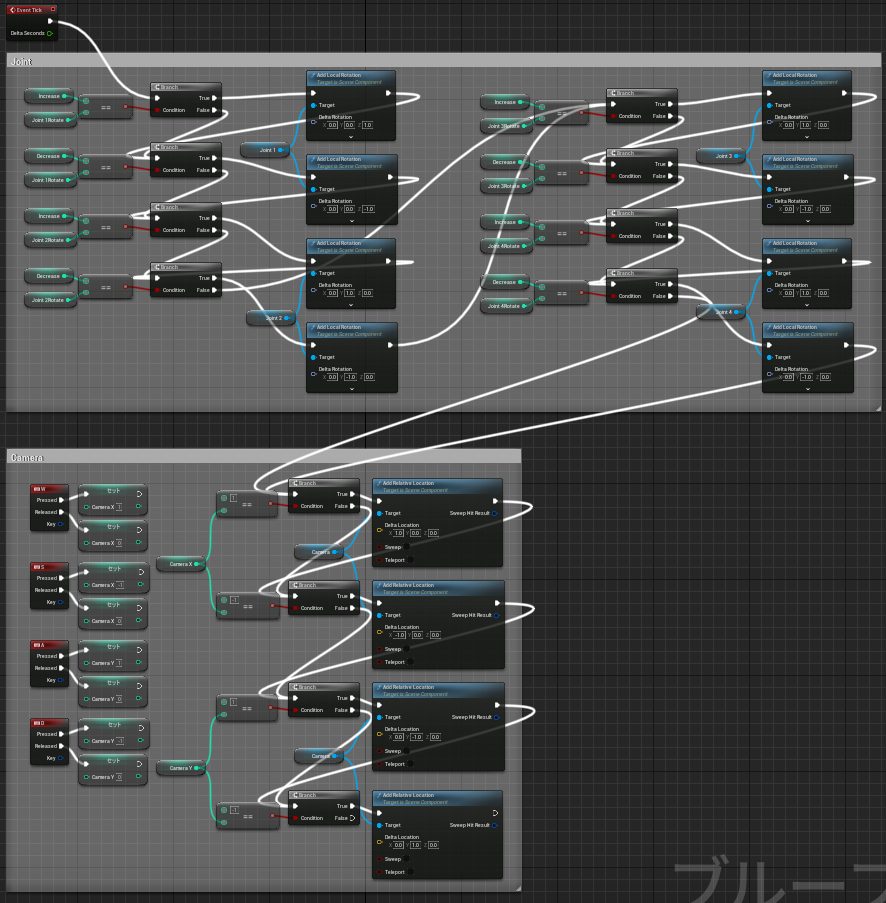The height and width of the screenshot is (903, 886).
Task: Click the S key node's Key output pin
Action: [60, 602]
